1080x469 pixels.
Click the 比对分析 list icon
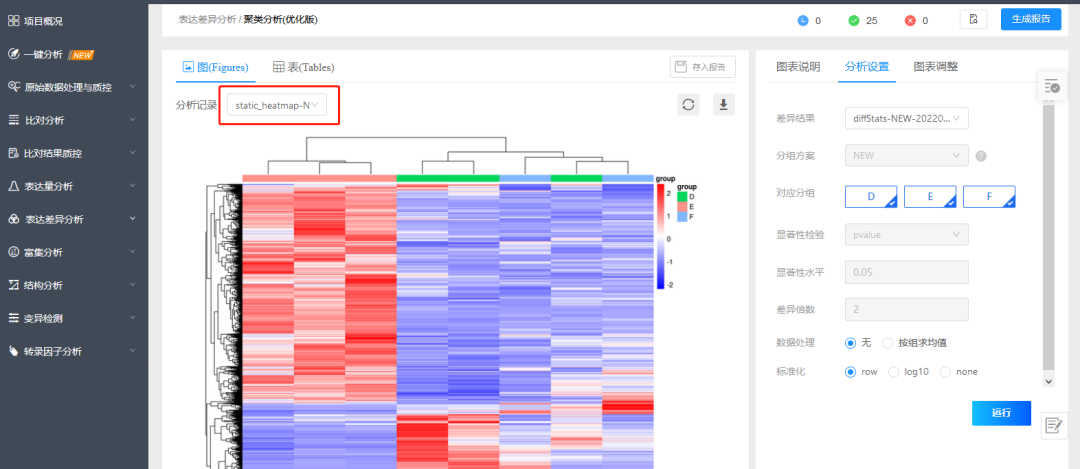coord(13,121)
